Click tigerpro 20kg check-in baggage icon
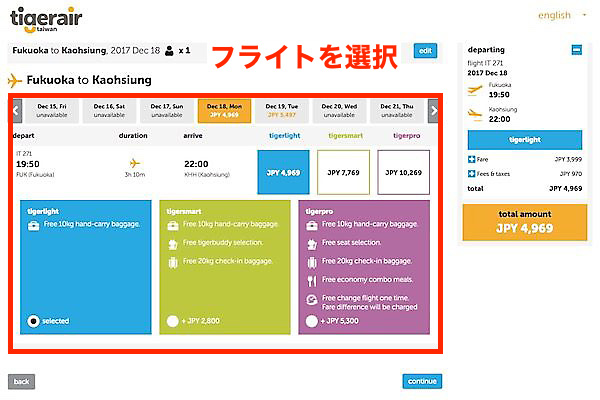This screenshot has width=600, height=400. 312,263
